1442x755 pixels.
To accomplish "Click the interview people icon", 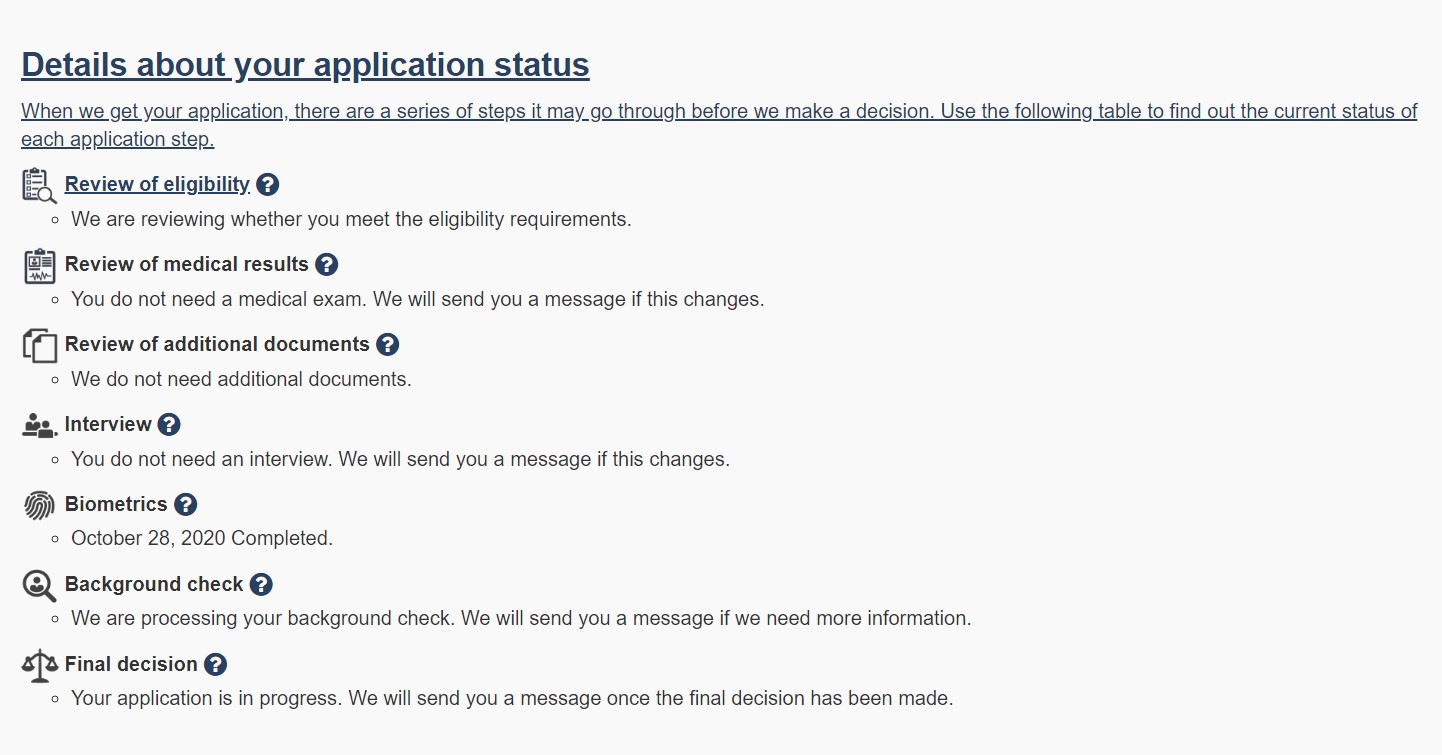I will (39, 426).
